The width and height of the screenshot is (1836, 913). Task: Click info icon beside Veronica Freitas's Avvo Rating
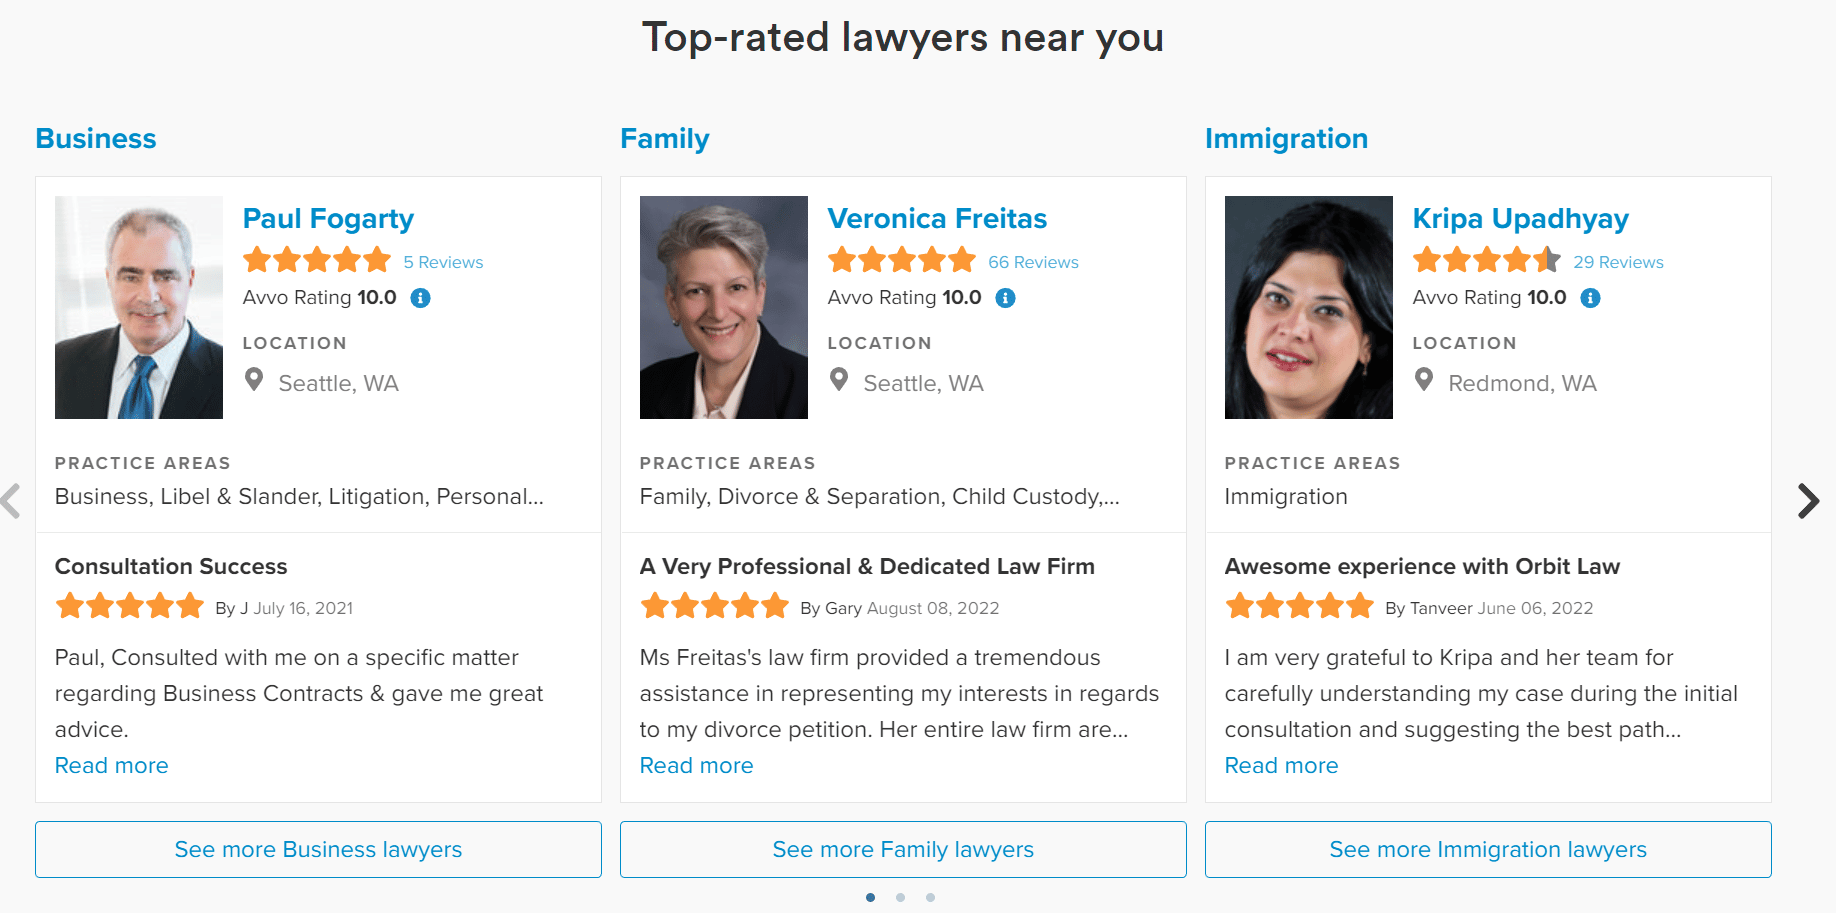(1006, 298)
